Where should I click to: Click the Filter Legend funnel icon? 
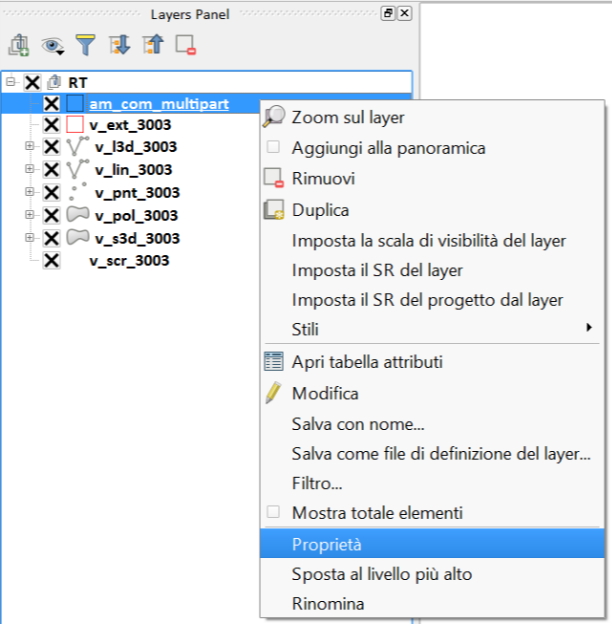[86, 45]
